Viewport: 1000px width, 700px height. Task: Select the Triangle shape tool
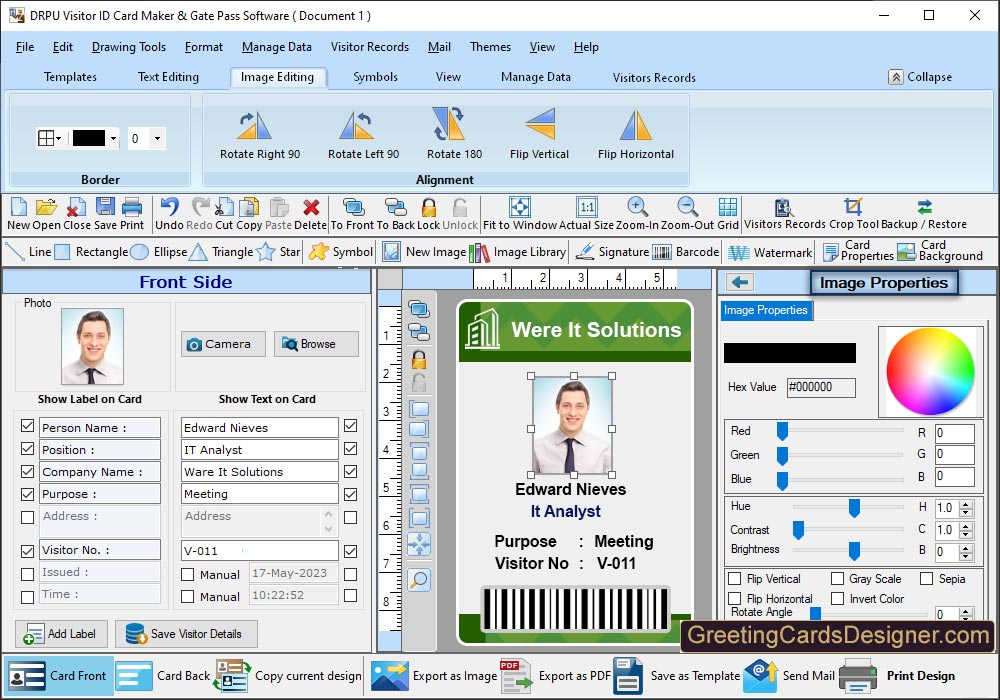[x=221, y=252]
